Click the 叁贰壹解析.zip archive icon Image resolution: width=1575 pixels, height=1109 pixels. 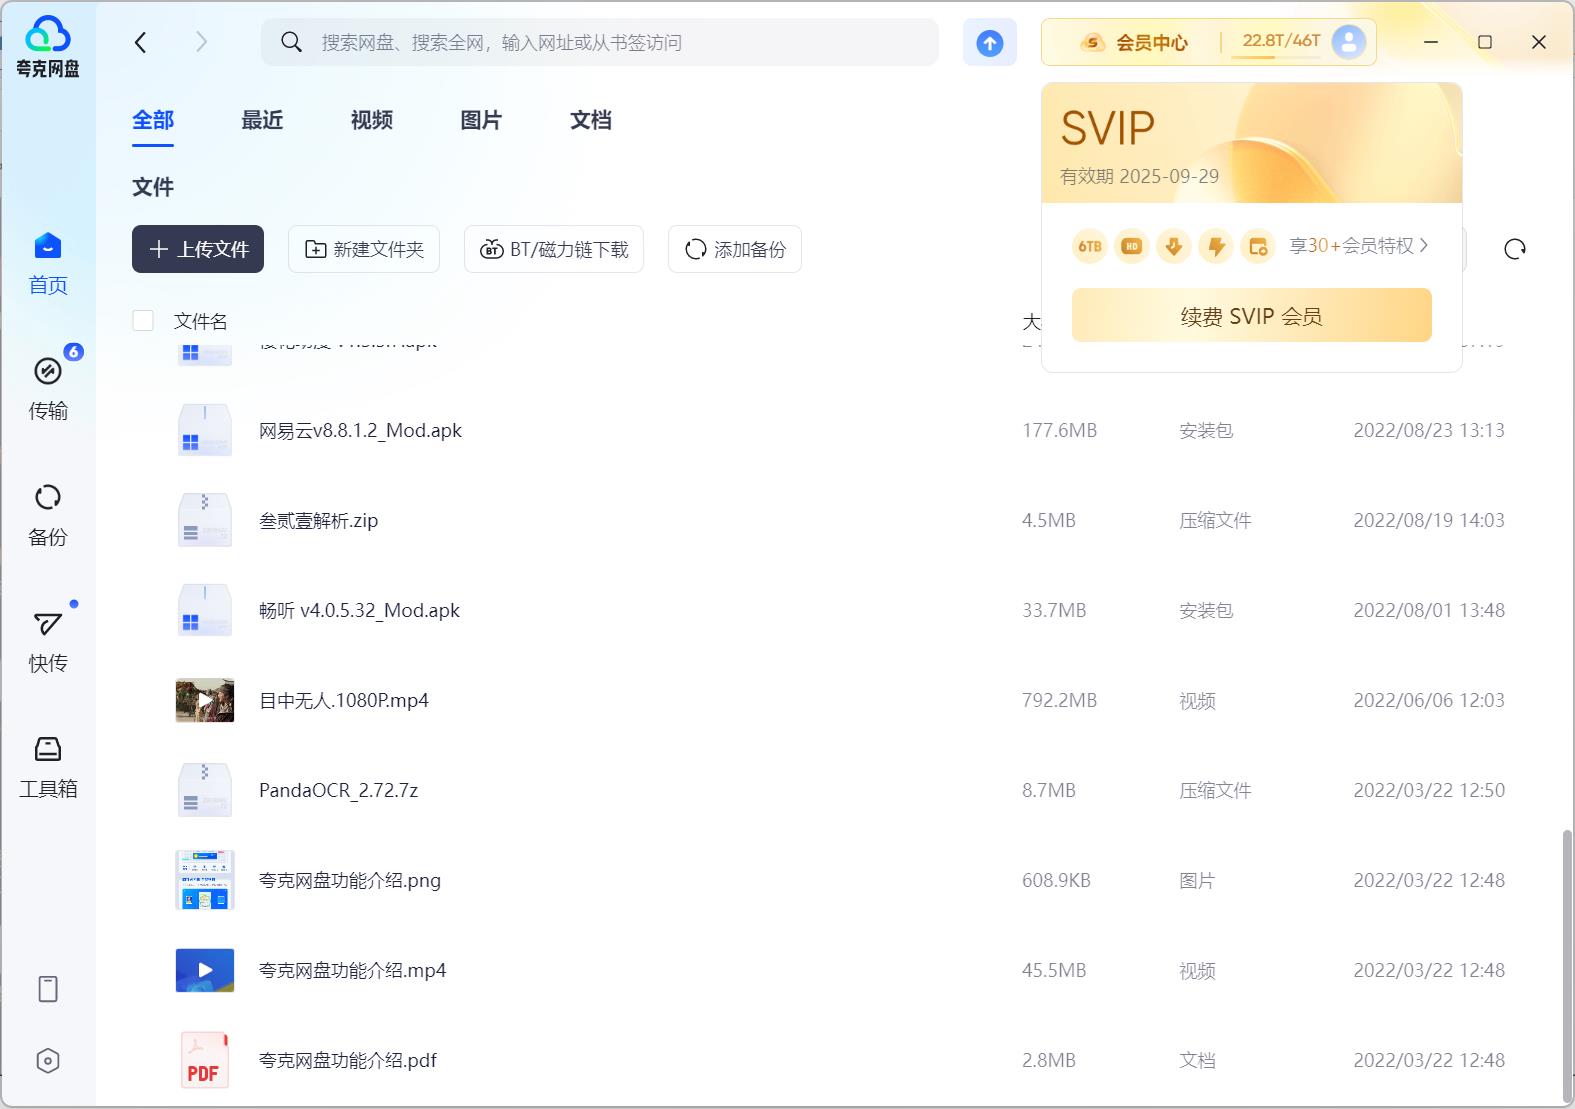(205, 520)
